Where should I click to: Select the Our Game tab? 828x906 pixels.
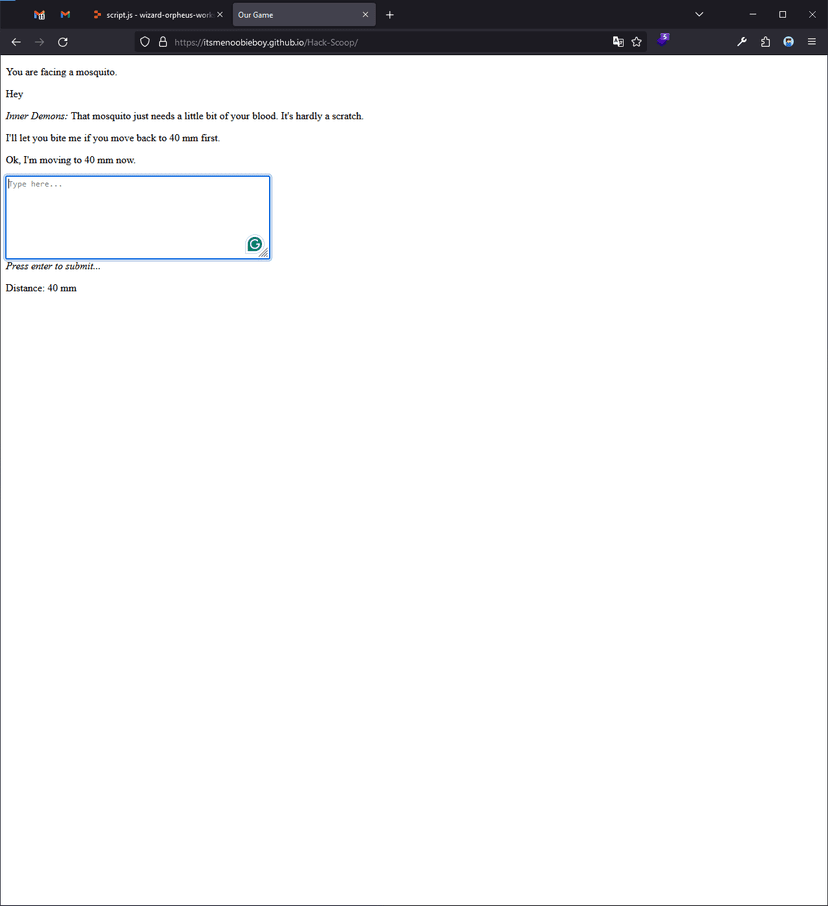304,15
